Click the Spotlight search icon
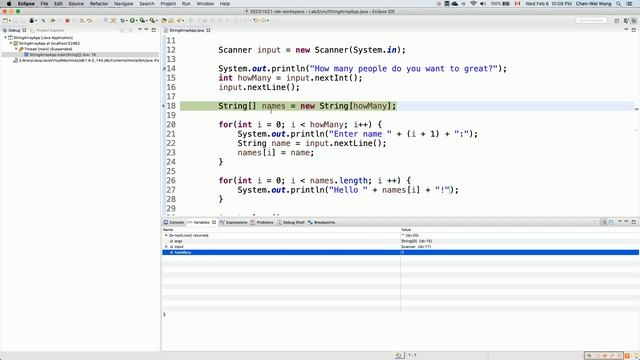The image size is (640, 360). (619, 4)
